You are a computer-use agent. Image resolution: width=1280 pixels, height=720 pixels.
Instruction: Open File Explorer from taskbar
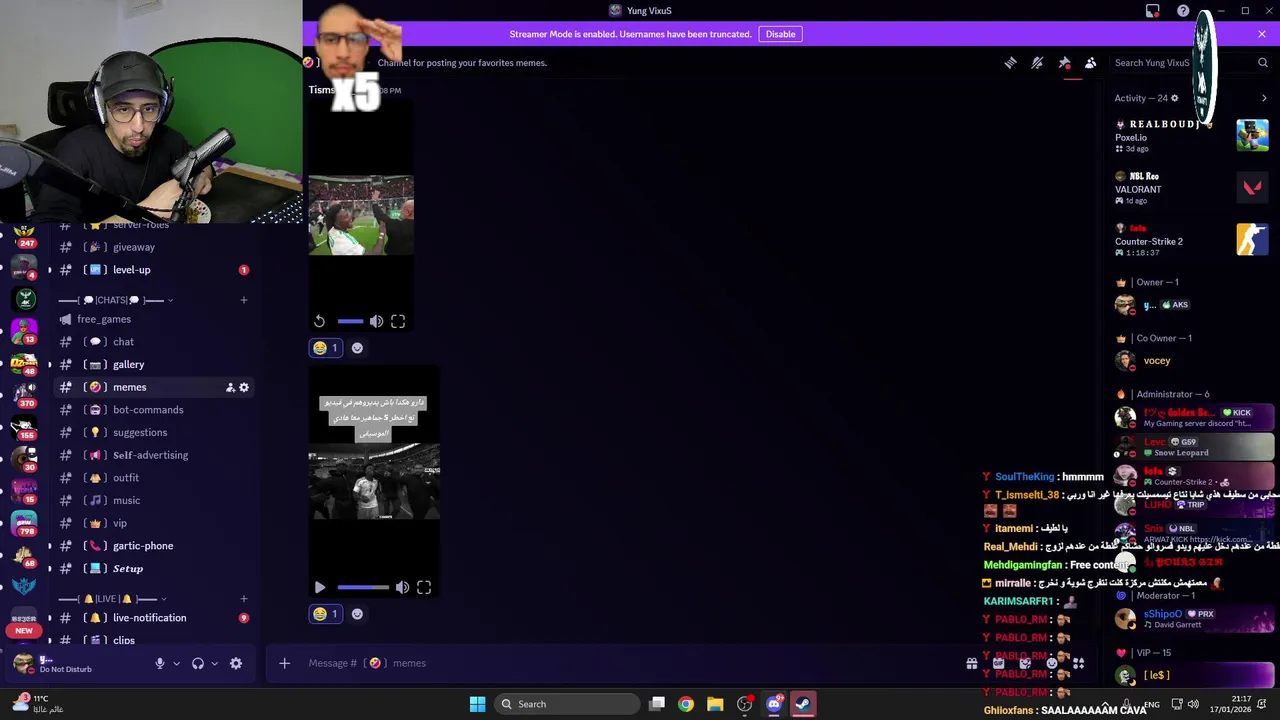(x=715, y=704)
